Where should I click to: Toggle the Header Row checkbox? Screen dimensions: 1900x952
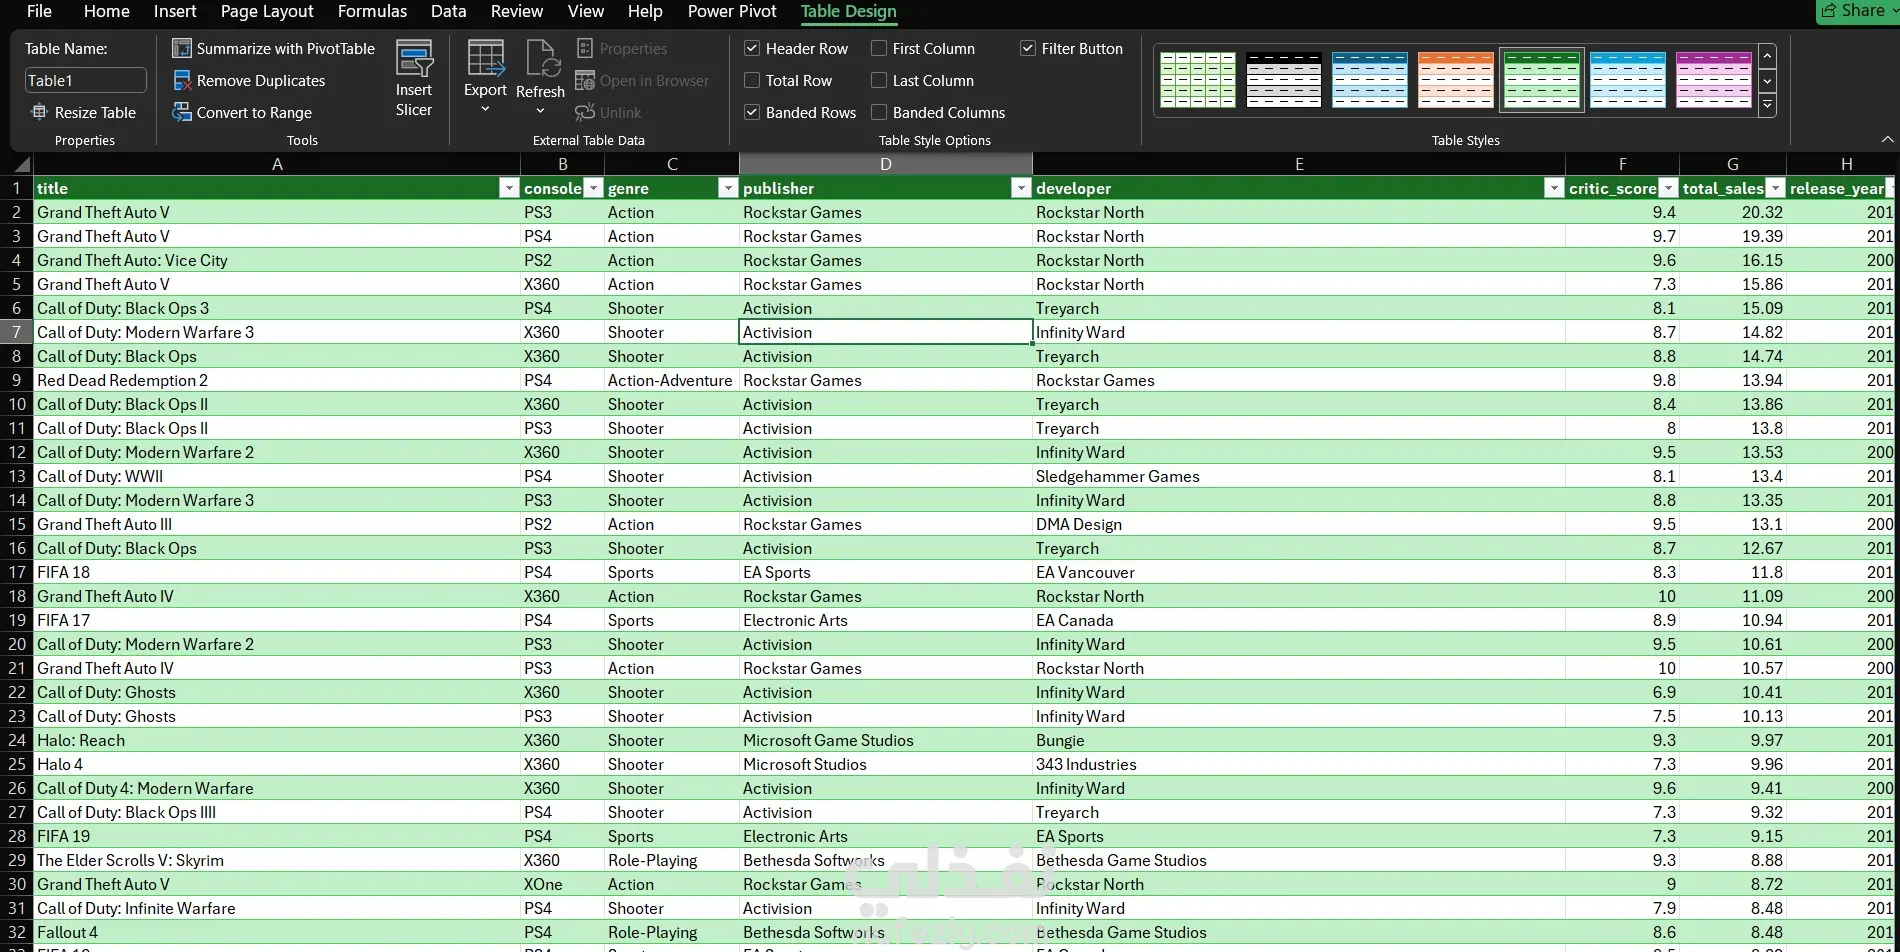(x=752, y=48)
